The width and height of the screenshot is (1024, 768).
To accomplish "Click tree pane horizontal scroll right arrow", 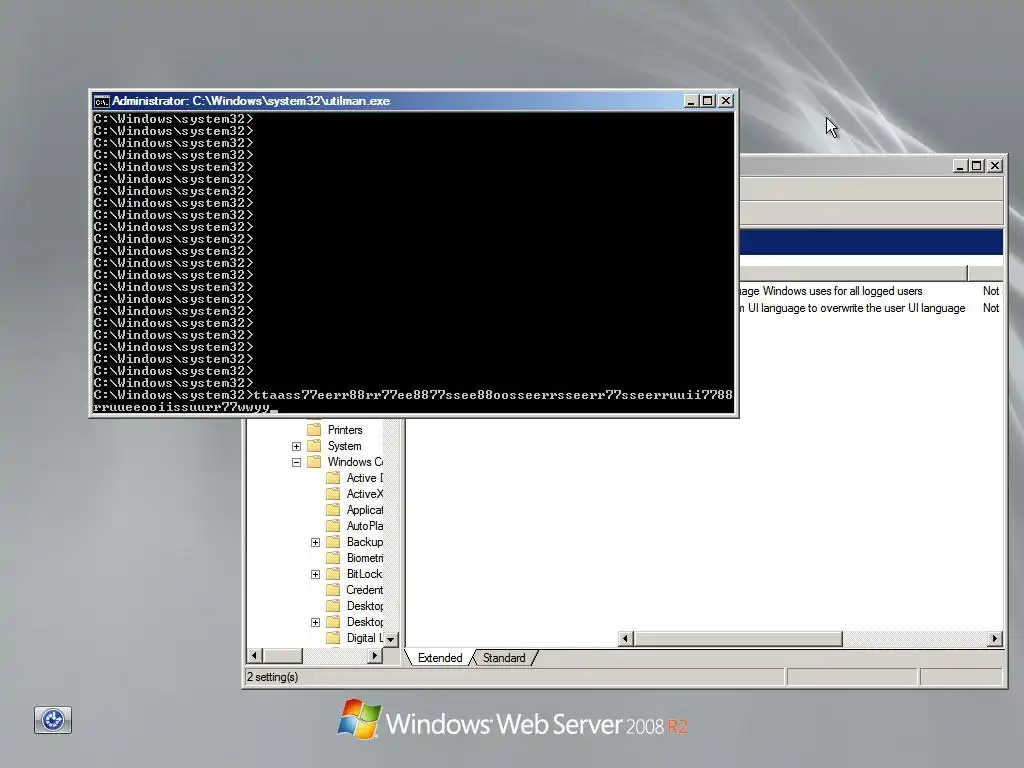I will click(x=375, y=655).
